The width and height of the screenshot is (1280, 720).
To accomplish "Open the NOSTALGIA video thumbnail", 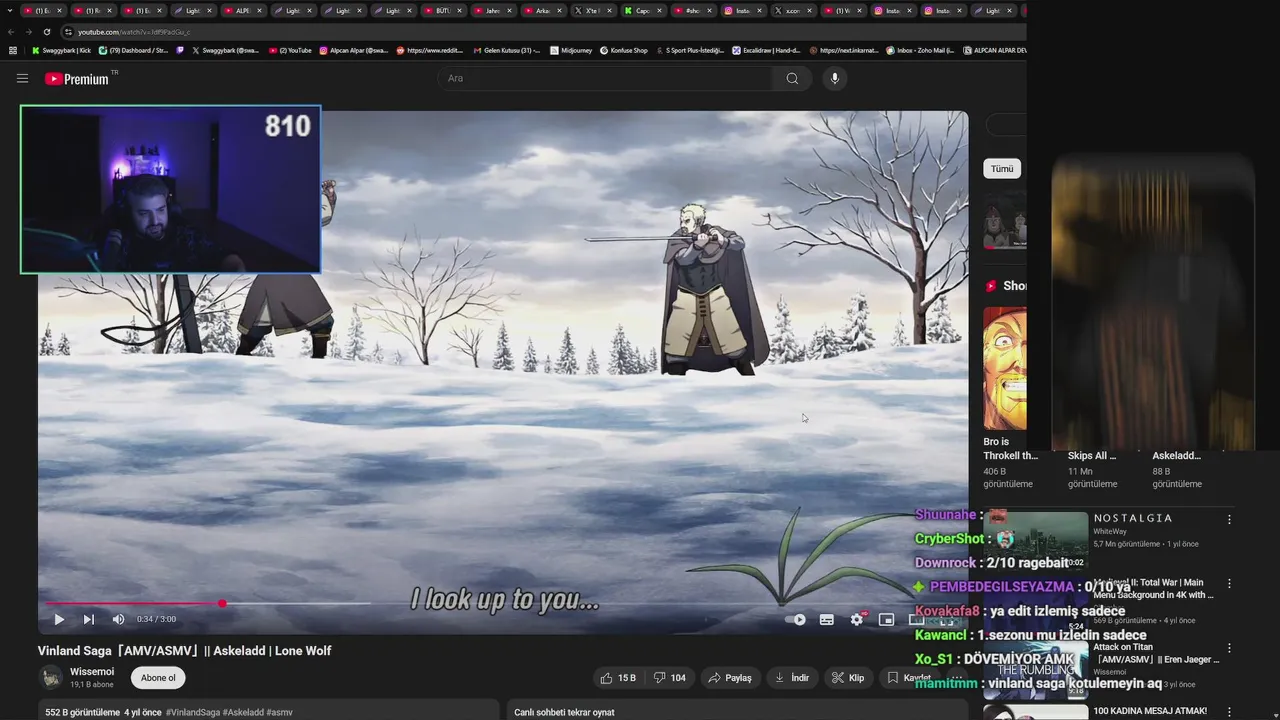I will [x=1035, y=540].
